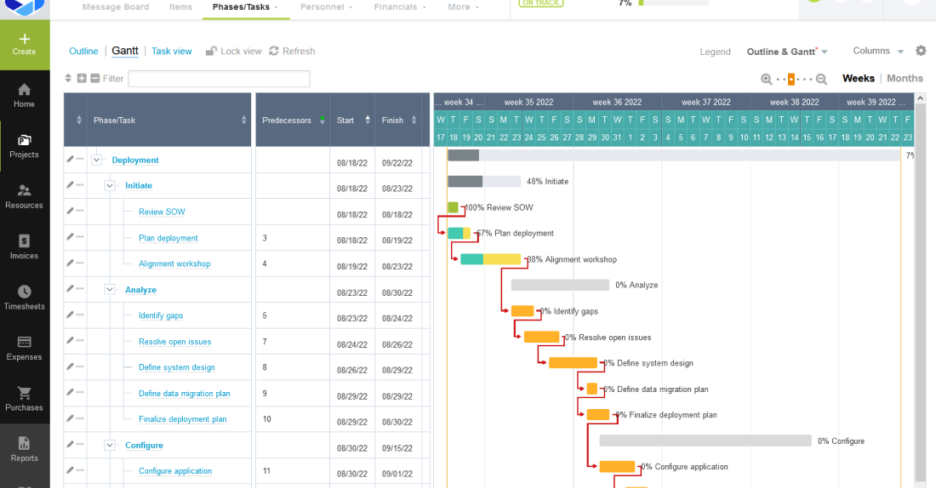
Task: Show the Legend
Action: coord(715,52)
